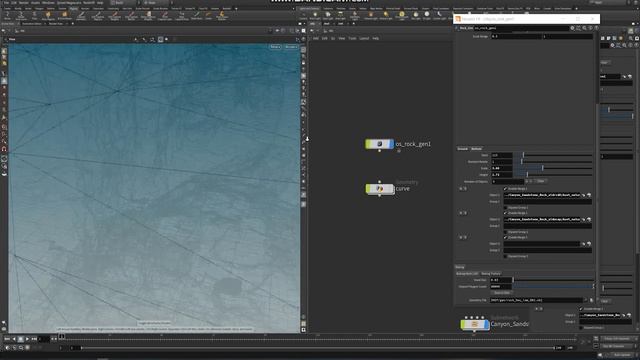Switch to Animation Editor pane tab
640x360 pixels.
(x=31, y=24)
